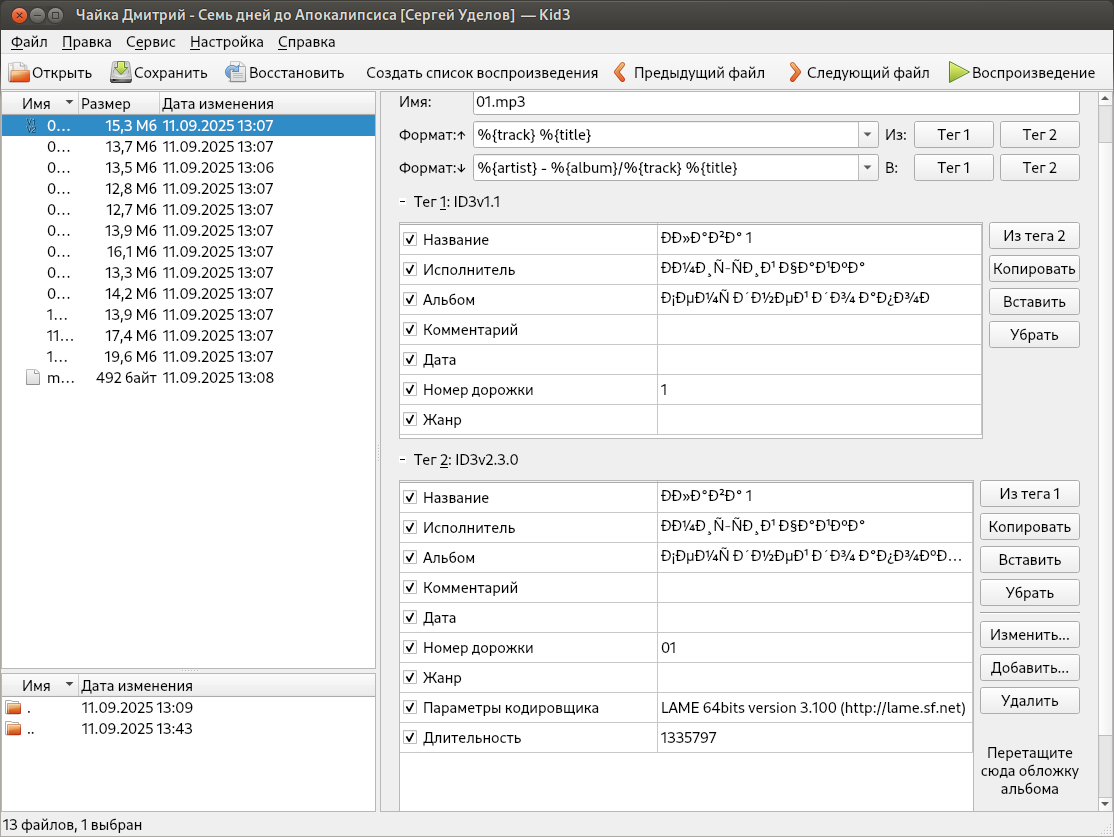Image resolution: width=1114 pixels, height=837 pixels.
Task: Click the Открыть folder icon in toolbar
Action: pos(19,72)
